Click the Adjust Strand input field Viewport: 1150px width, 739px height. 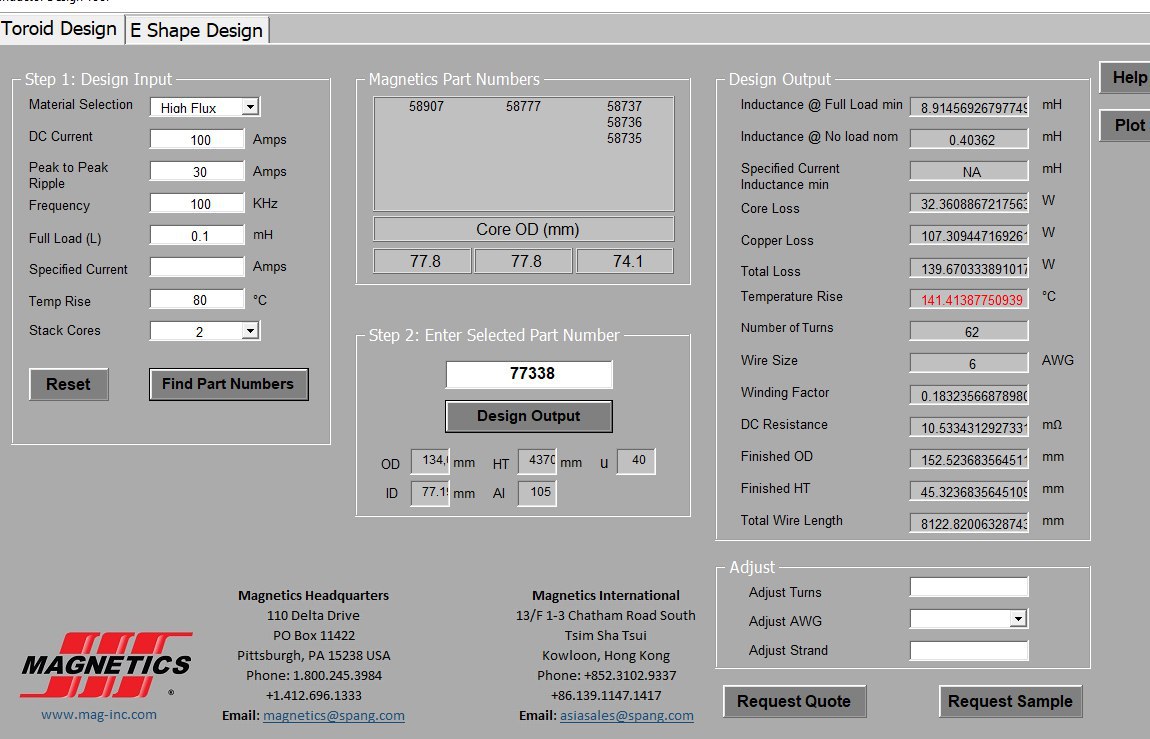(x=969, y=650)
